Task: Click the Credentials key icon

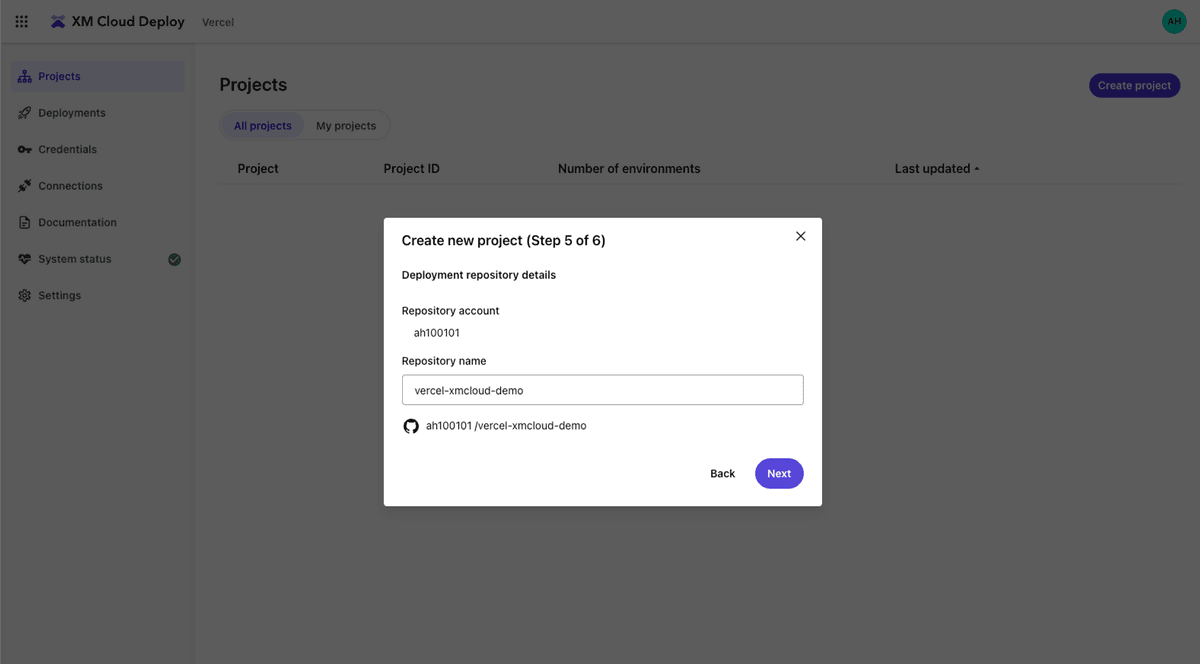Action: (25, 150)
